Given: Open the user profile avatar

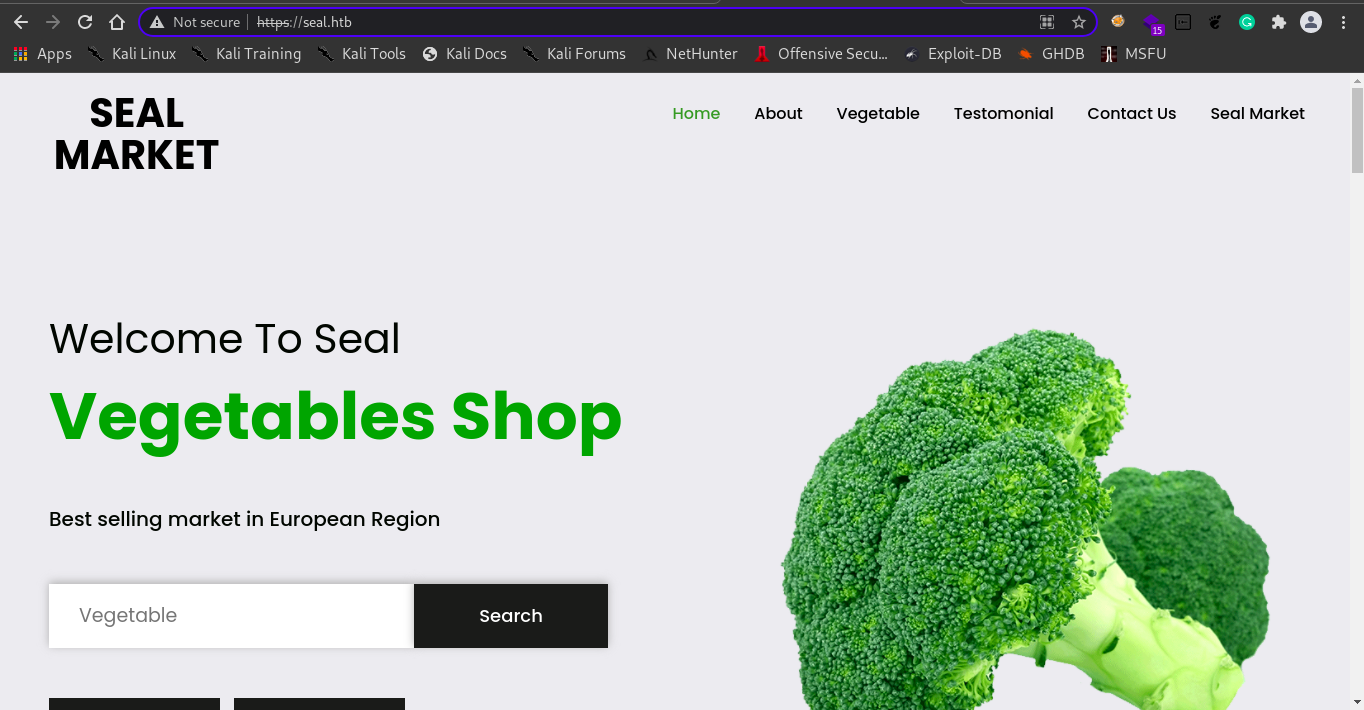Looking at the screenshot, I should click(x=1311, y=22).
